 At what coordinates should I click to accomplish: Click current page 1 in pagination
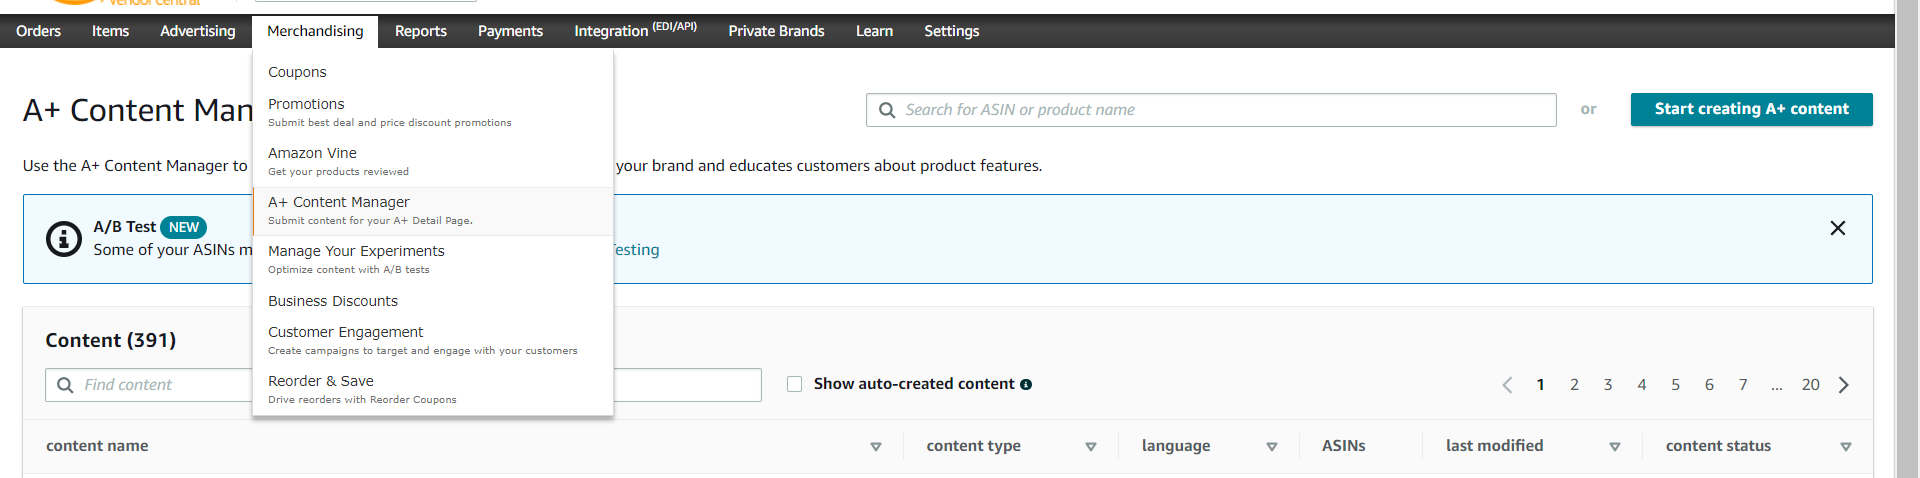point(1540,385)
